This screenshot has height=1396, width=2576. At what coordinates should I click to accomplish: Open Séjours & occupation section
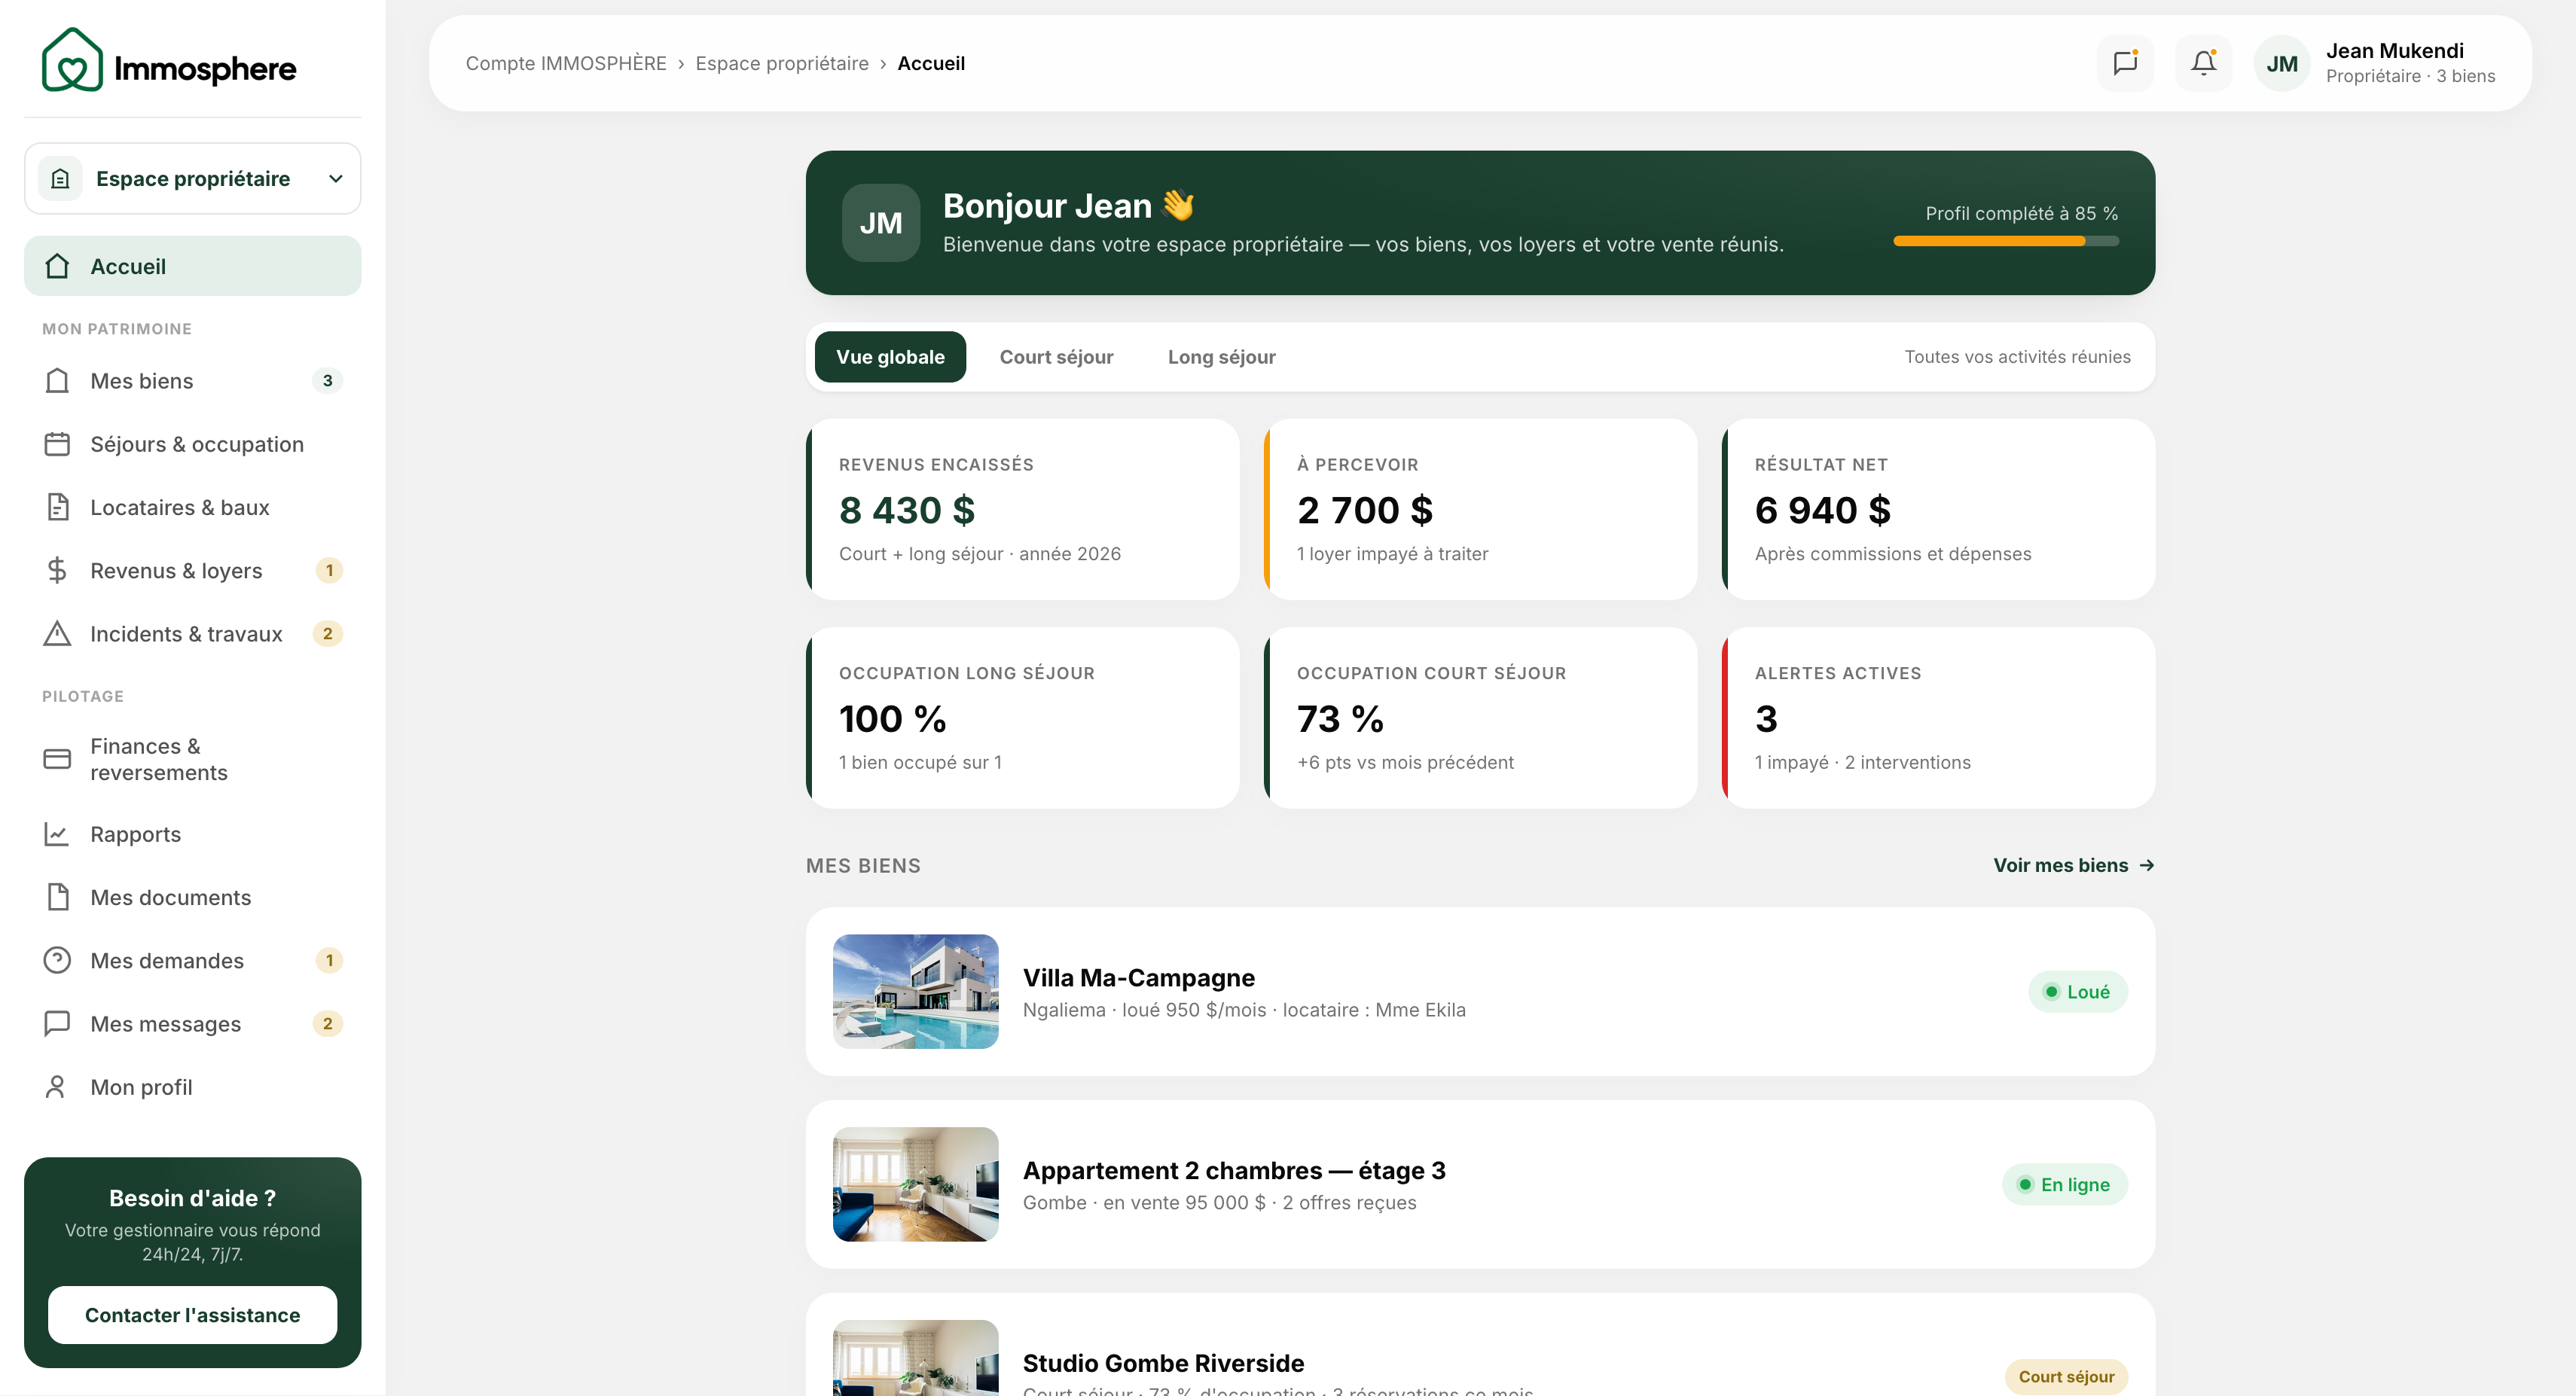click(x=193, y=444)
